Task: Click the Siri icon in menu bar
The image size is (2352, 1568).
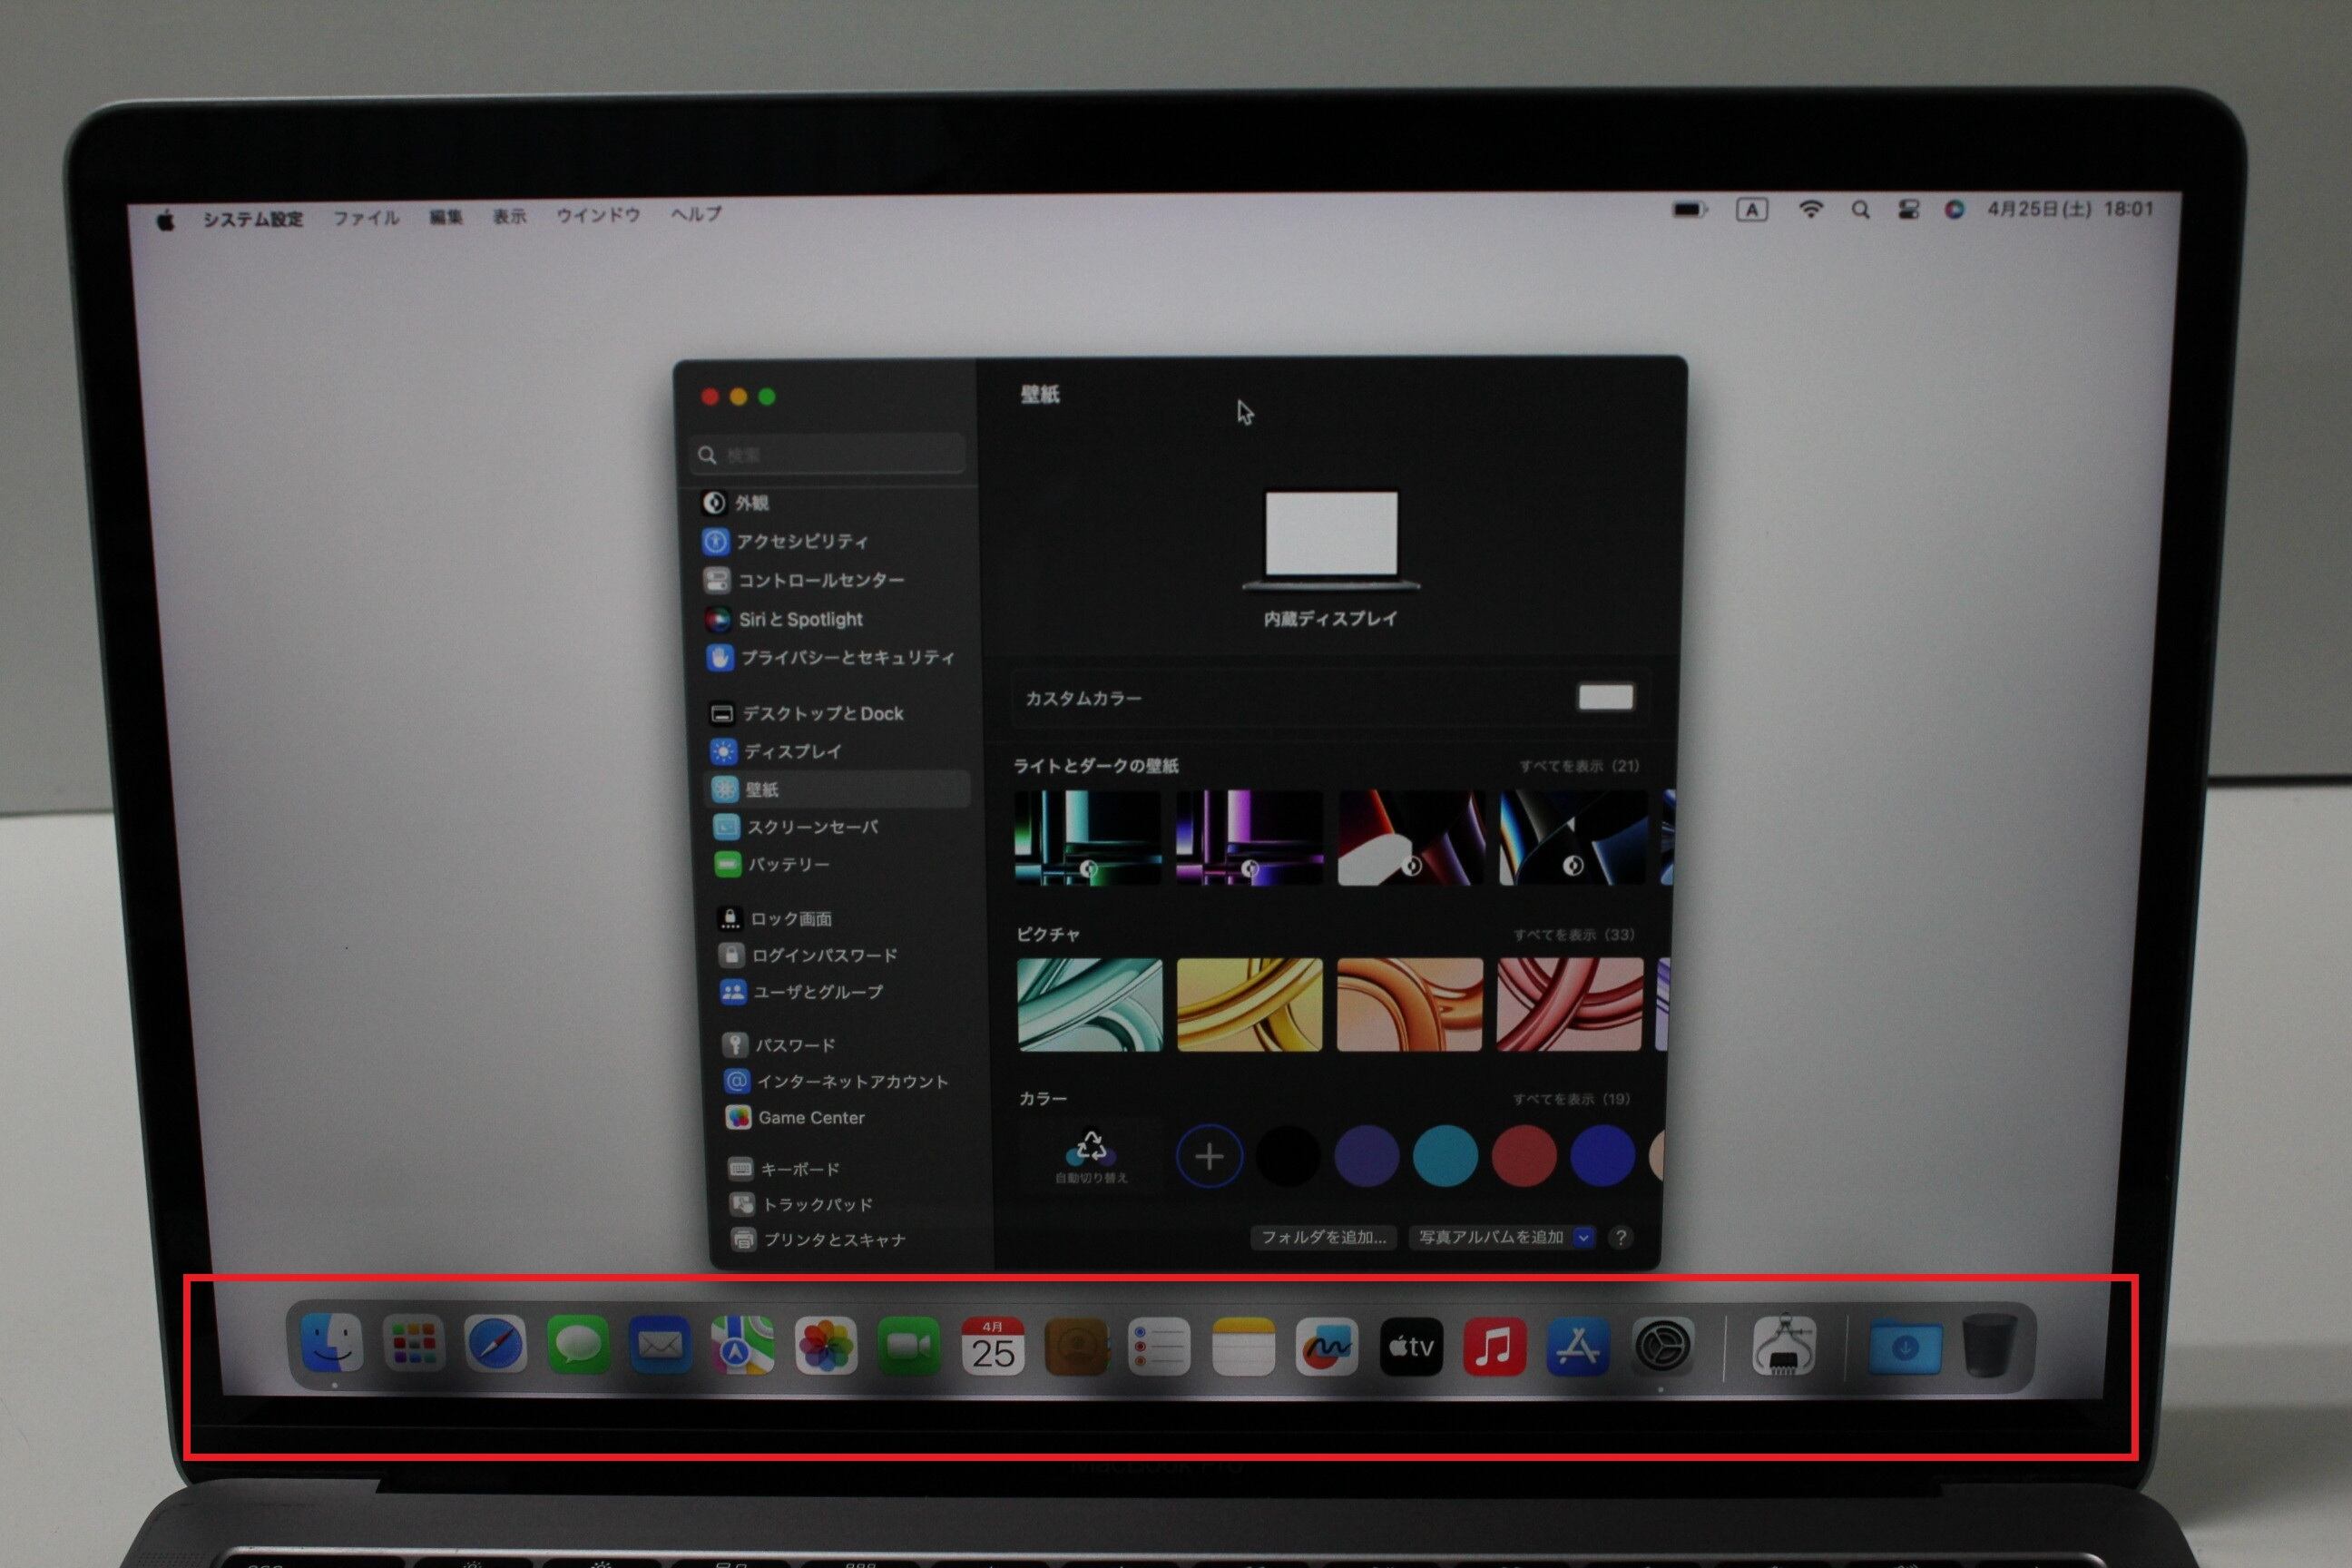Action: [1954, 210]
